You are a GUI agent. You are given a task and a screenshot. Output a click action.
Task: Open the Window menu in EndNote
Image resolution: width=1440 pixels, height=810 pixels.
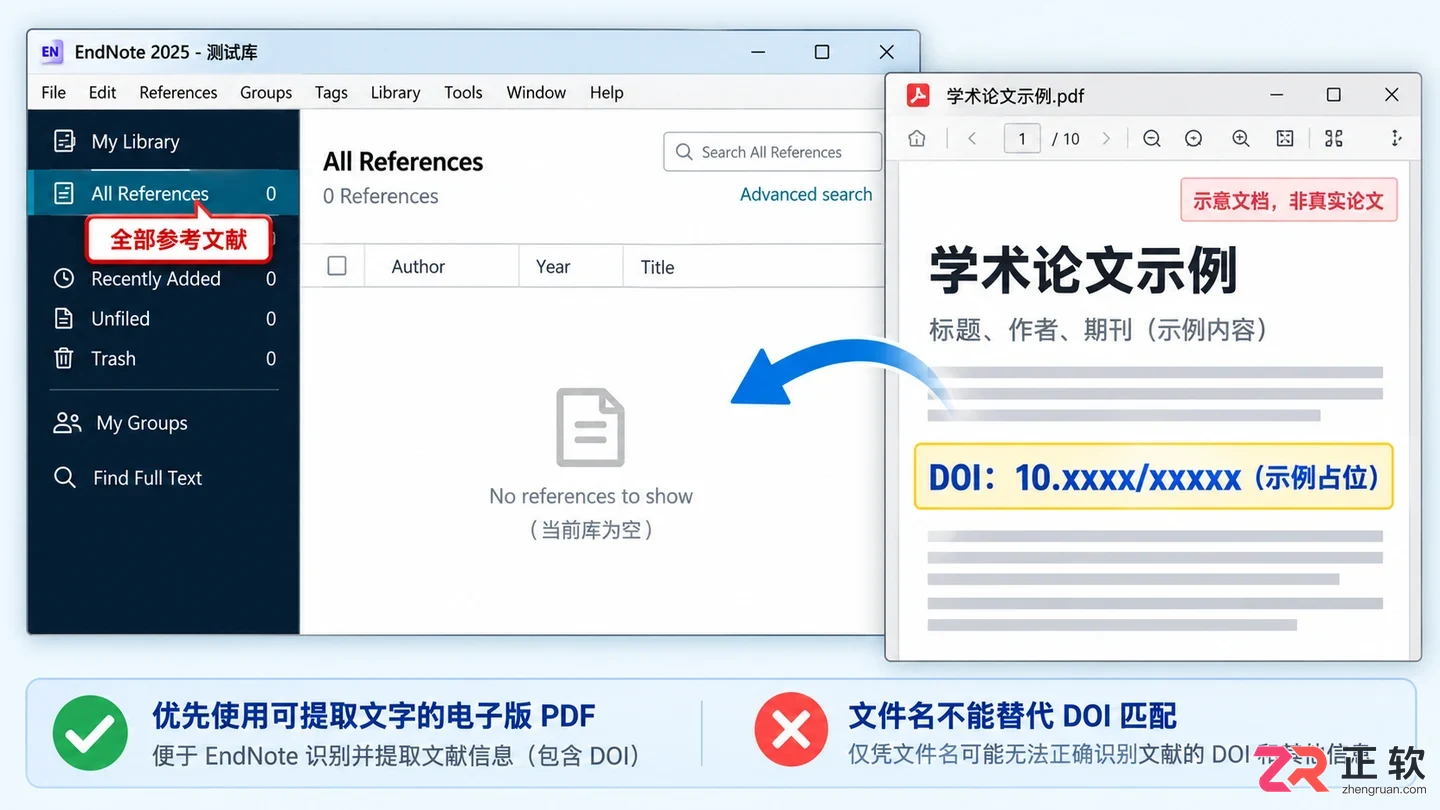click(x=536, y=92)
